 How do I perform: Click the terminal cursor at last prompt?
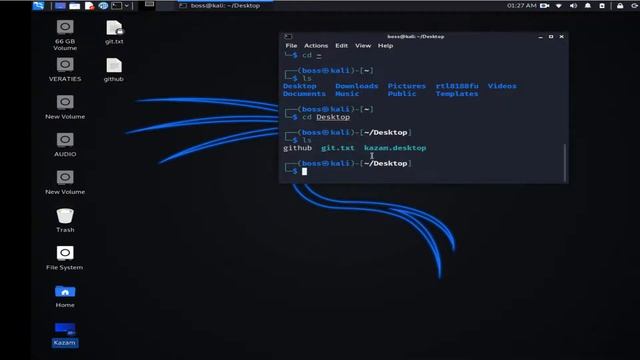point(304,171)
